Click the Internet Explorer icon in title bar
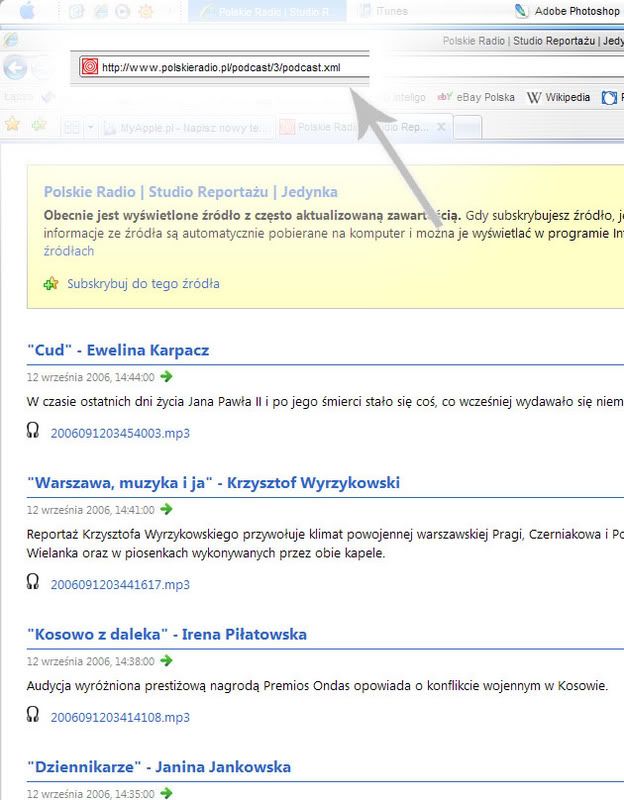Viewport: 624px width, 800px height. [10, 39]
